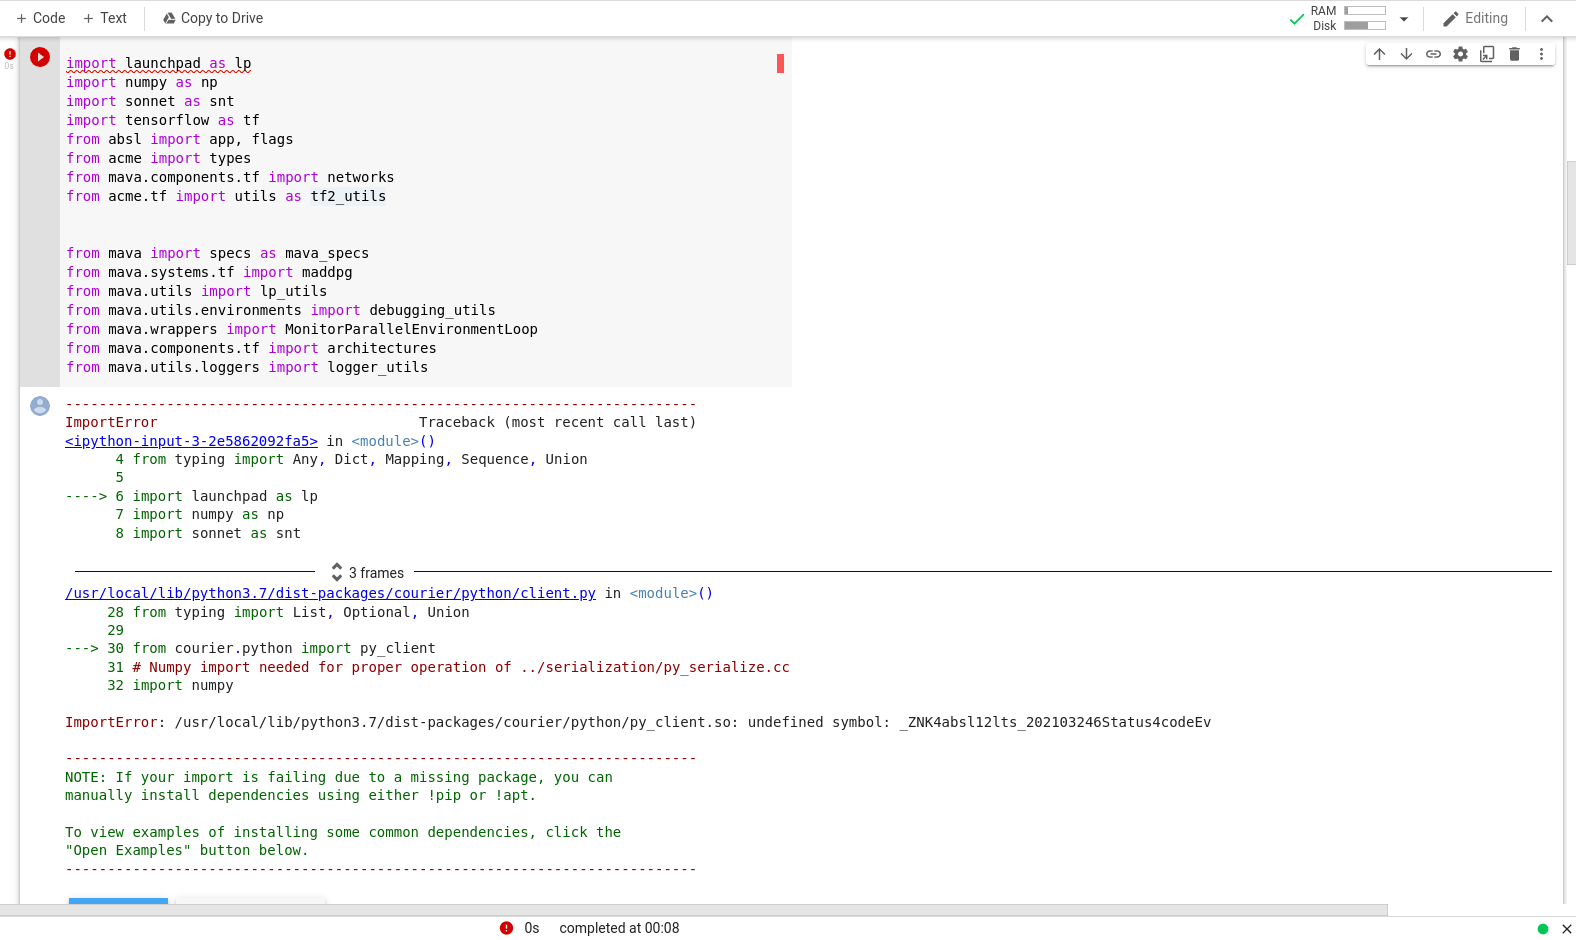
Task: Add a new Code cell
Action: [40, 18]
